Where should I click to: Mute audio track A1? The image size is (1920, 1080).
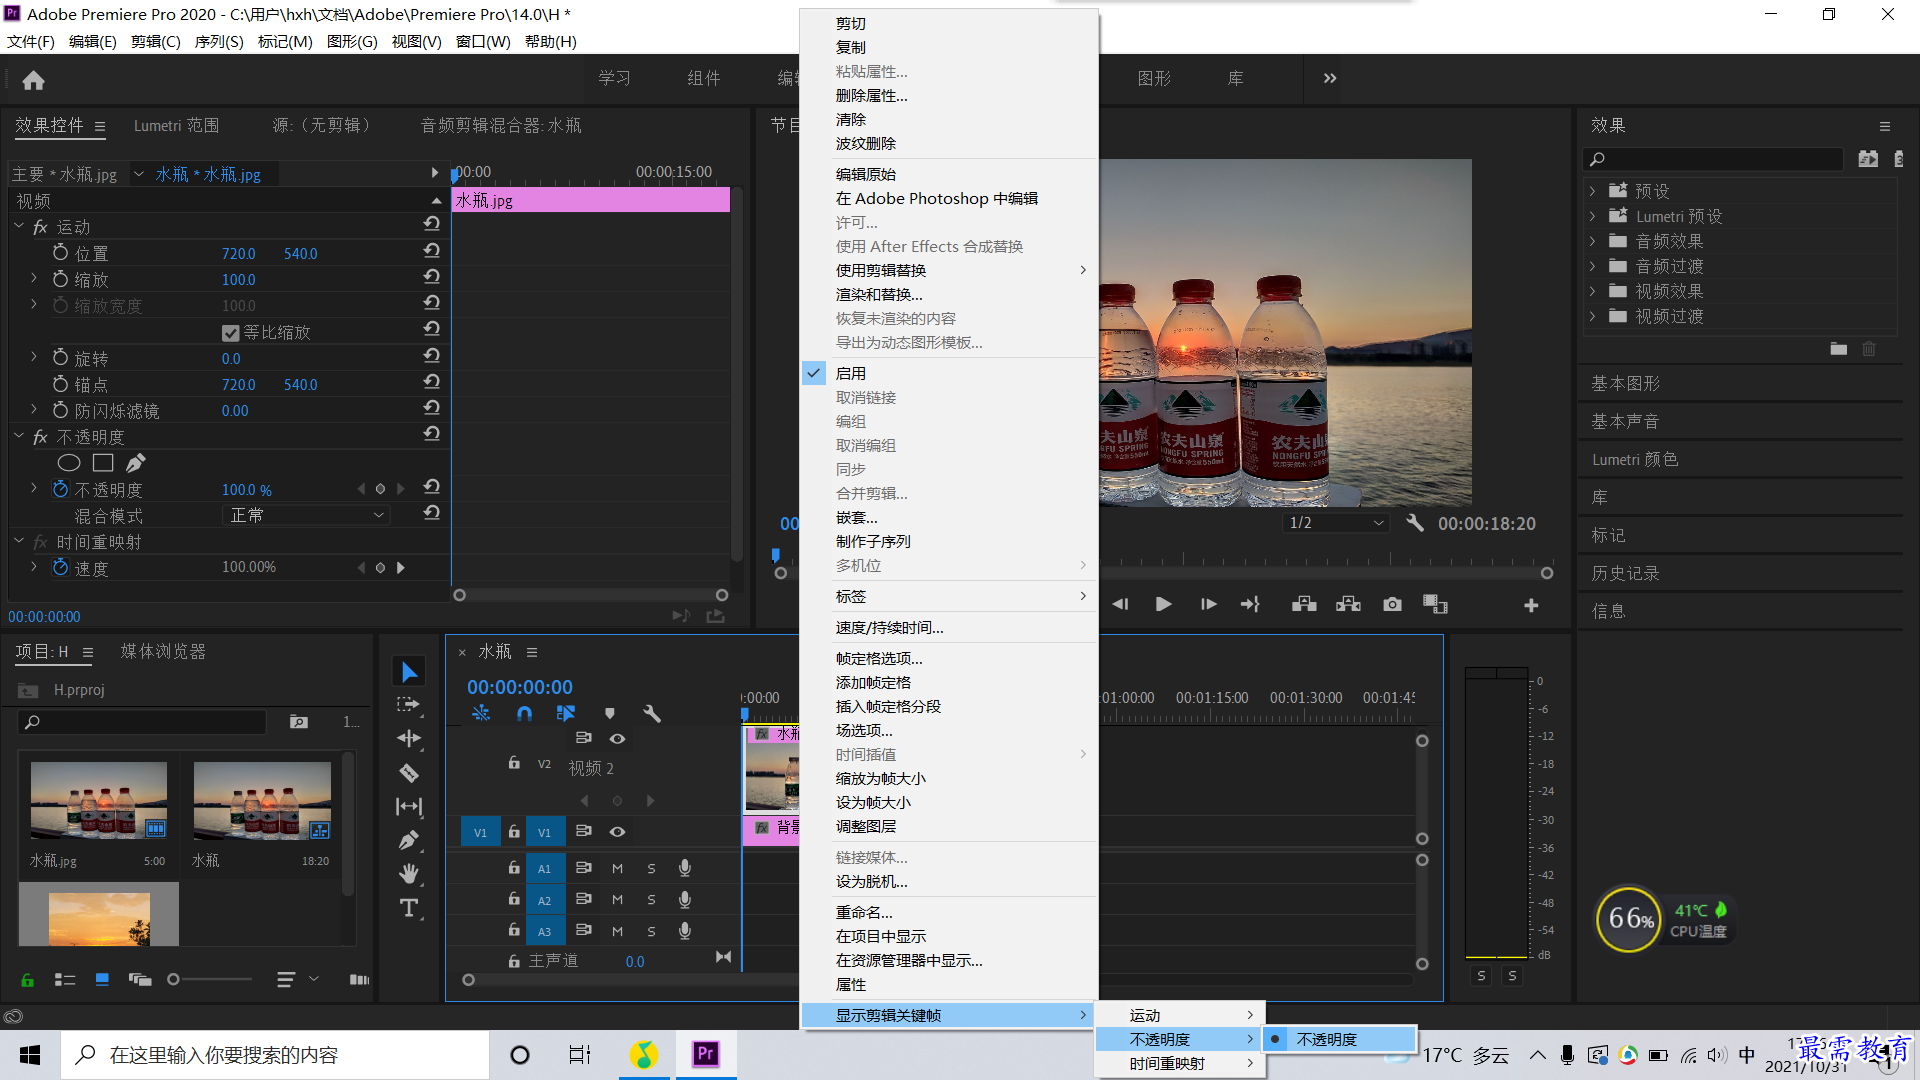pyautogui.click(x=617, y=869)
